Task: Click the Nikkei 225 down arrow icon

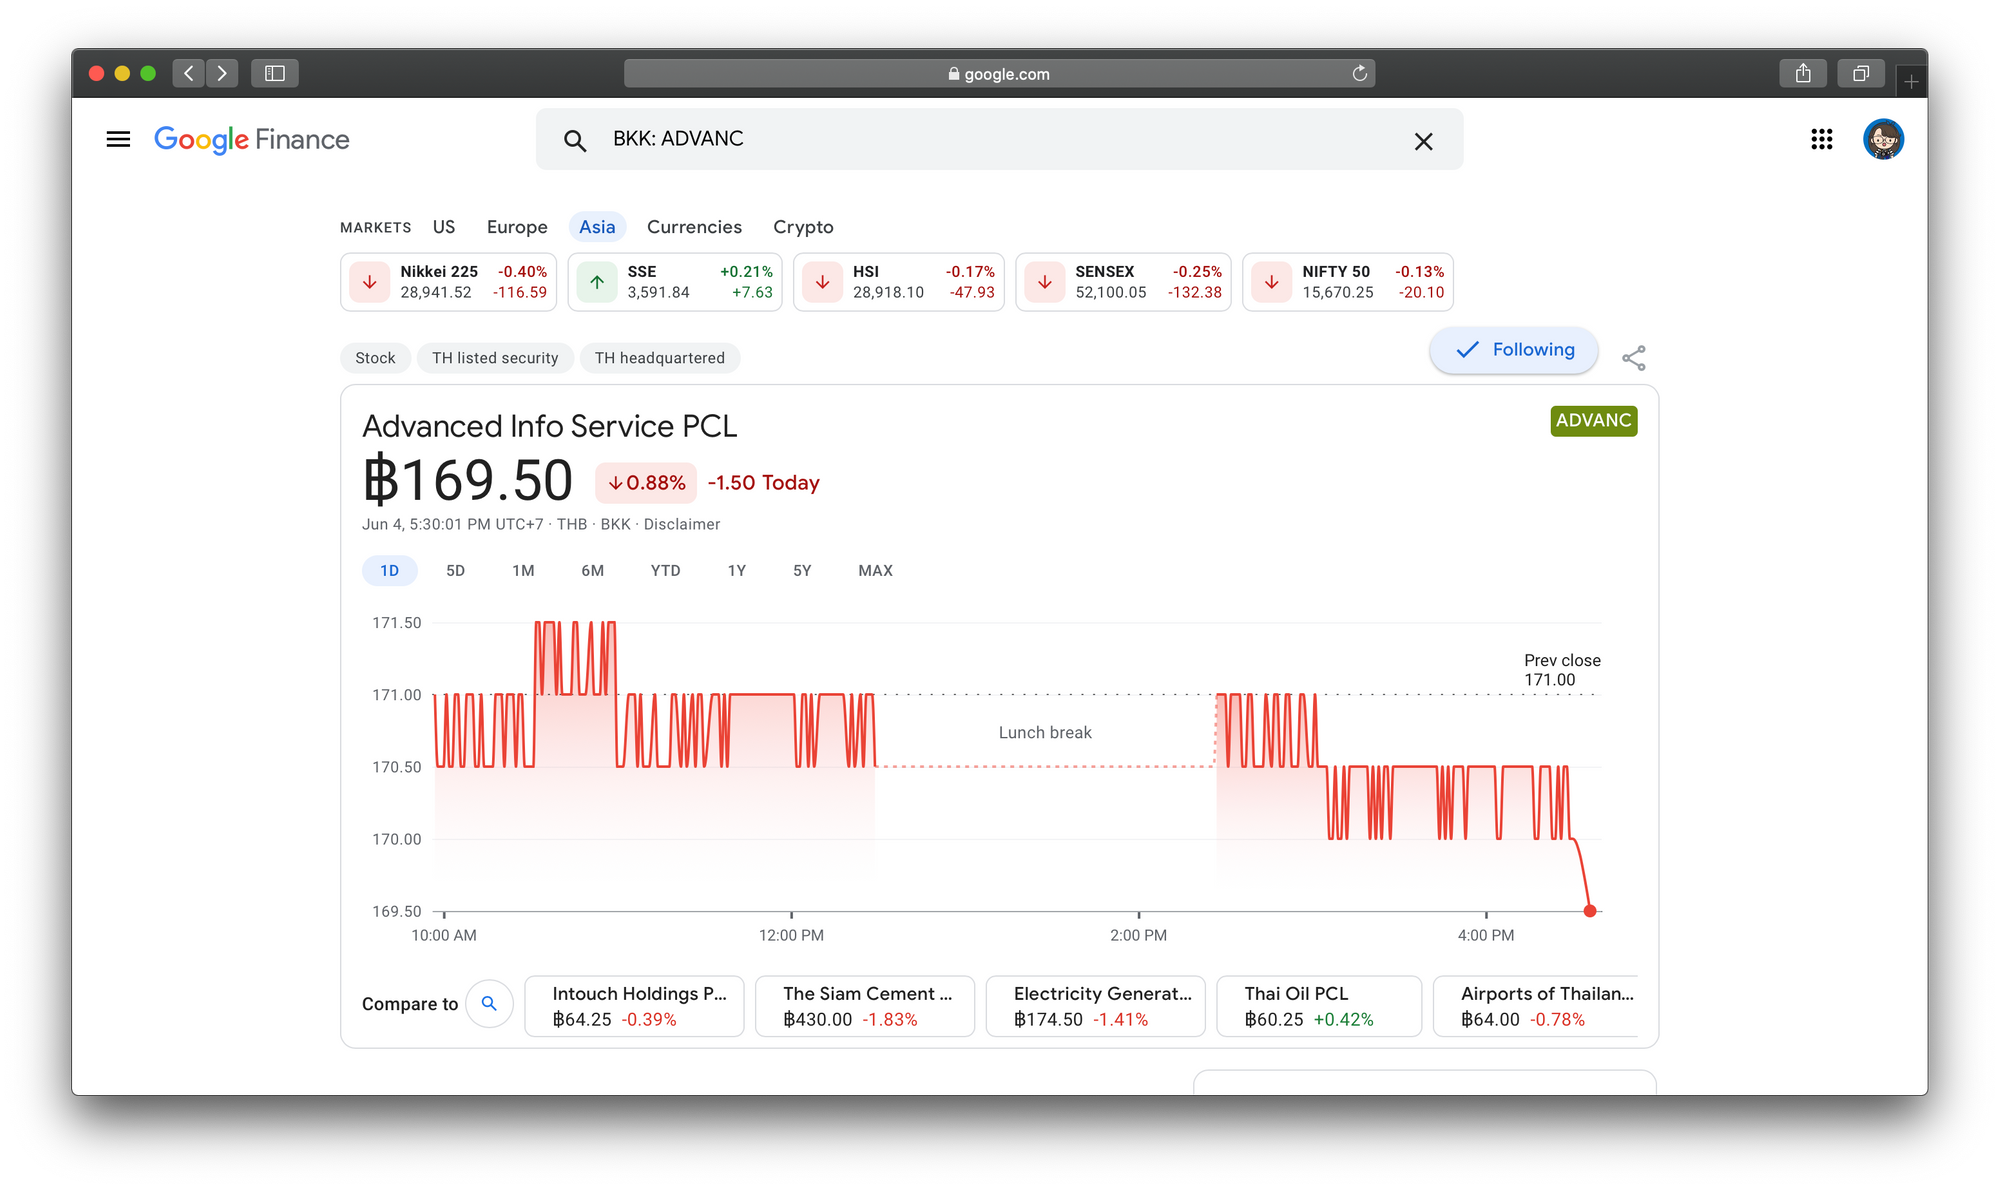Action: pos(369,282)
